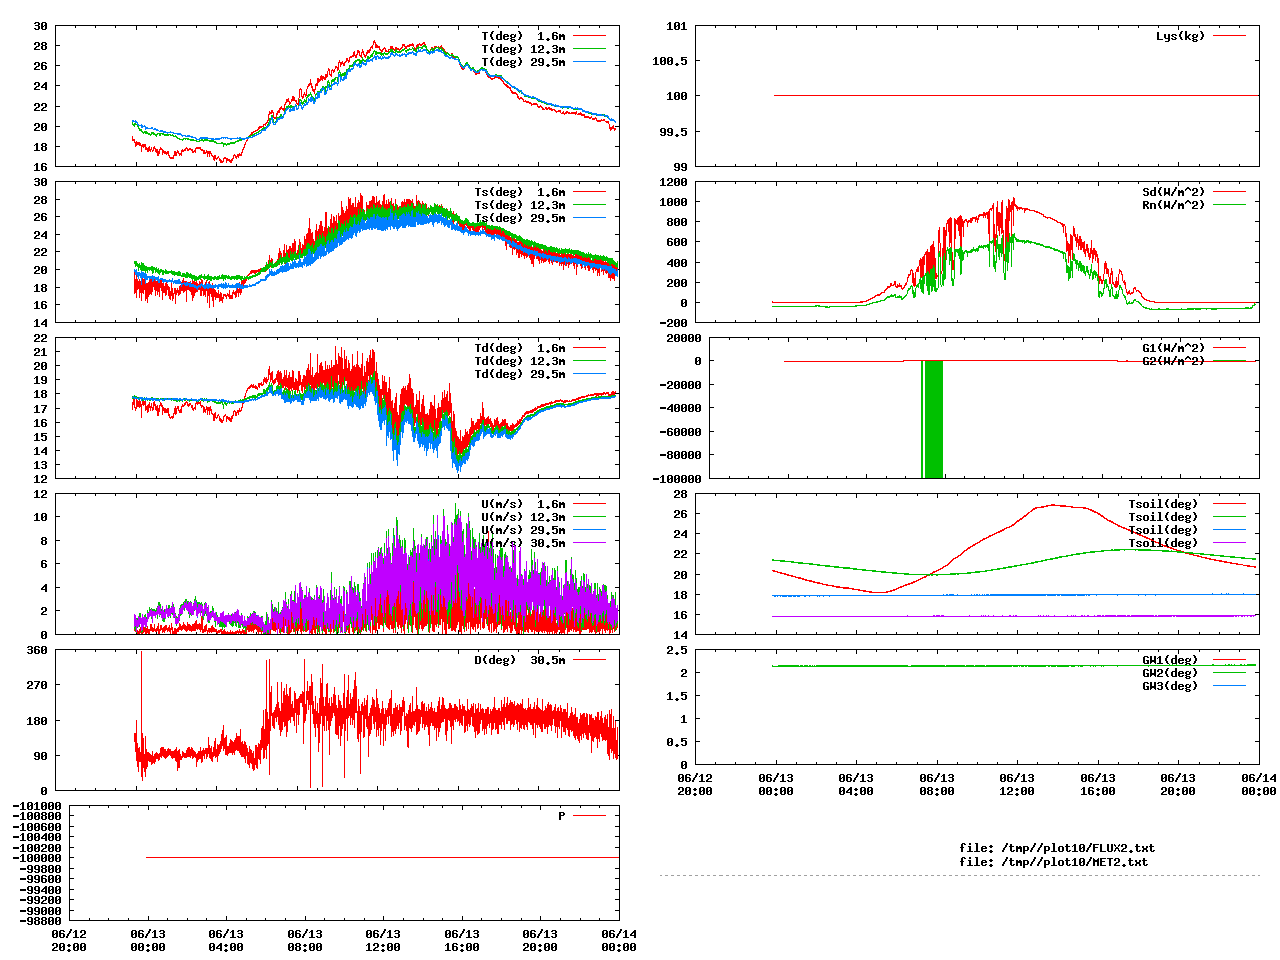The width and height of the screenshot is (1280, 960).
Task: Click the '101' y-axis value on Lys plot
Action: 677,26
